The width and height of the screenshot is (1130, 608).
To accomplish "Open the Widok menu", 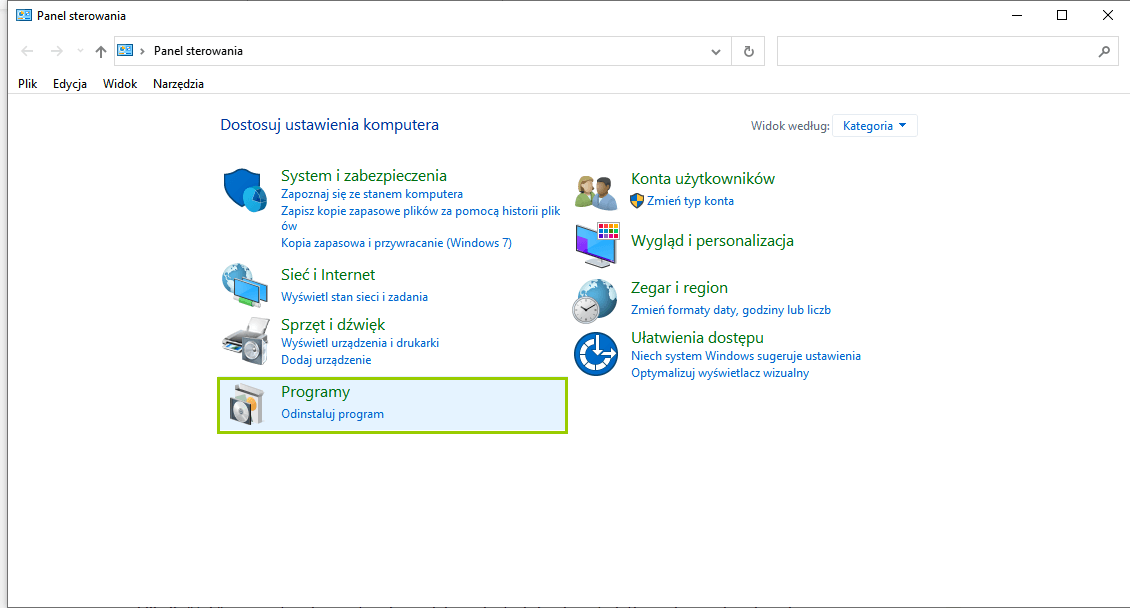I will point(120,84).
